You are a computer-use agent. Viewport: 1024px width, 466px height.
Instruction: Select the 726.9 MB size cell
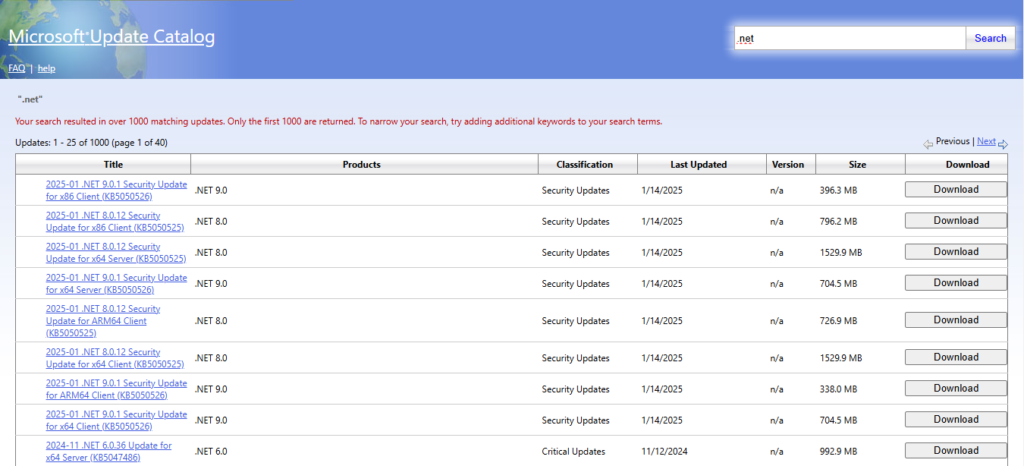click(x=839, y=321)
